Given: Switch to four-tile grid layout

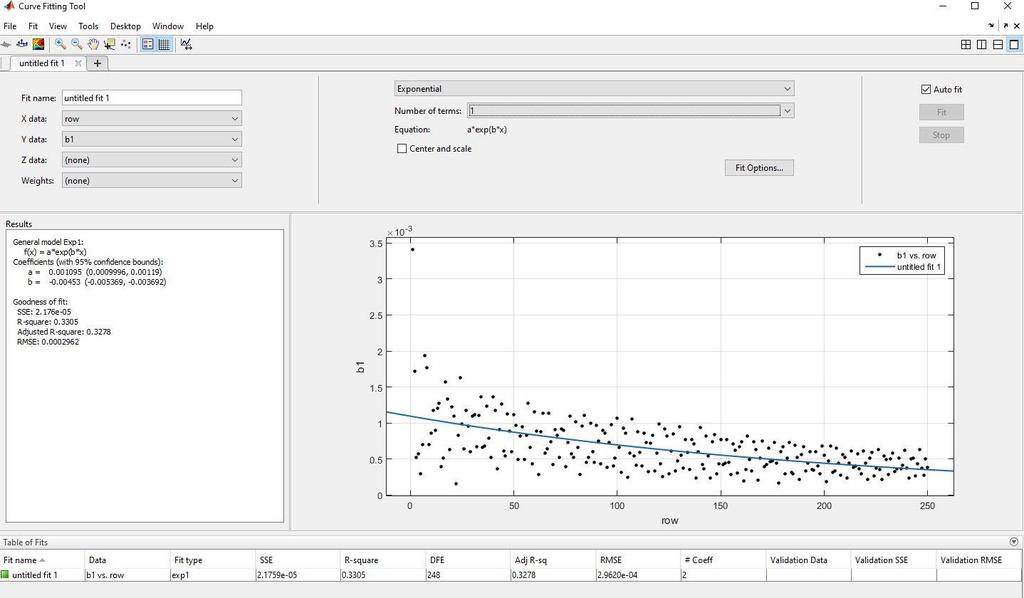Looking at the screenshot, I should [966, 44].
